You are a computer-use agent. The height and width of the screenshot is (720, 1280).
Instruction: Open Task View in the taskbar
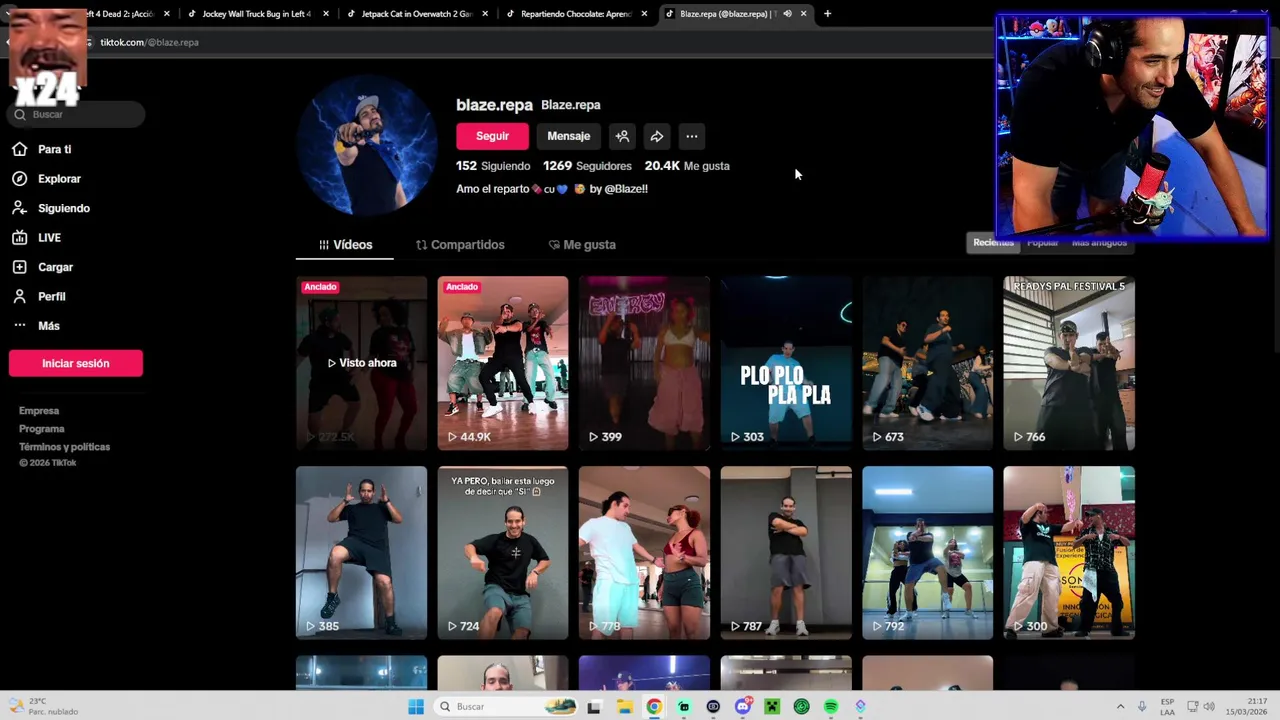coord(594,707)
